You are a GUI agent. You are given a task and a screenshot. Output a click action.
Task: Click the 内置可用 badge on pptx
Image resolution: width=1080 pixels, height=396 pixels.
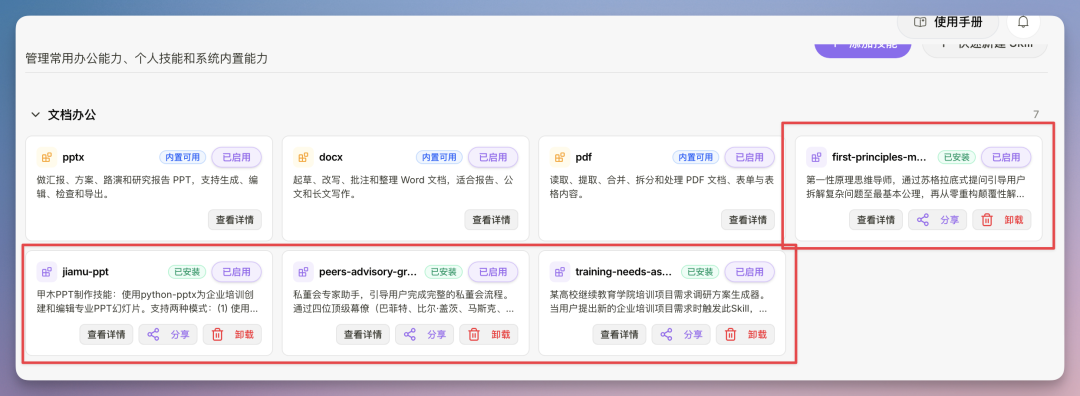pyautogui.click(x=183, y=157)
